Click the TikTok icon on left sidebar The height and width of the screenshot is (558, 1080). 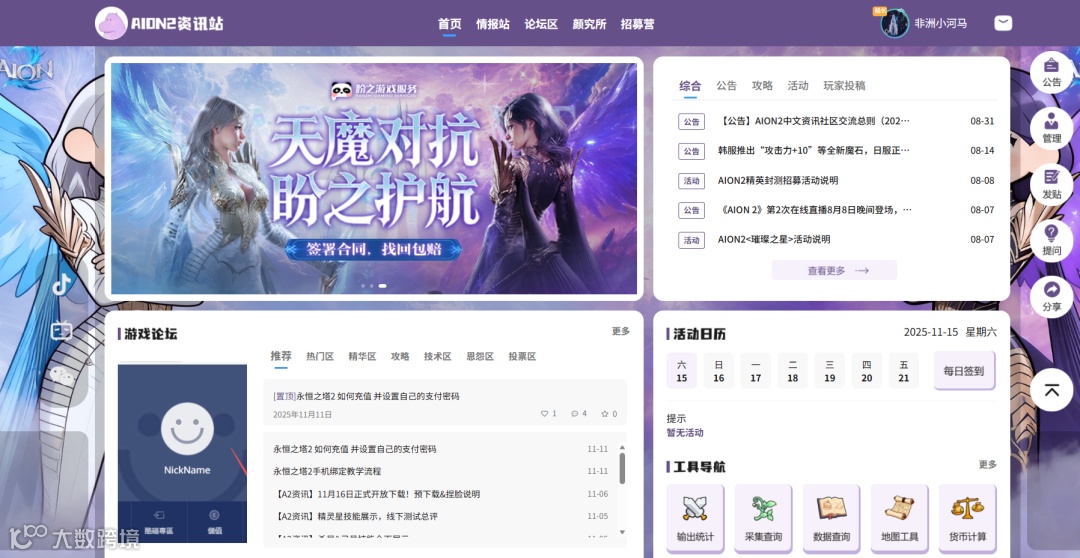62,284
